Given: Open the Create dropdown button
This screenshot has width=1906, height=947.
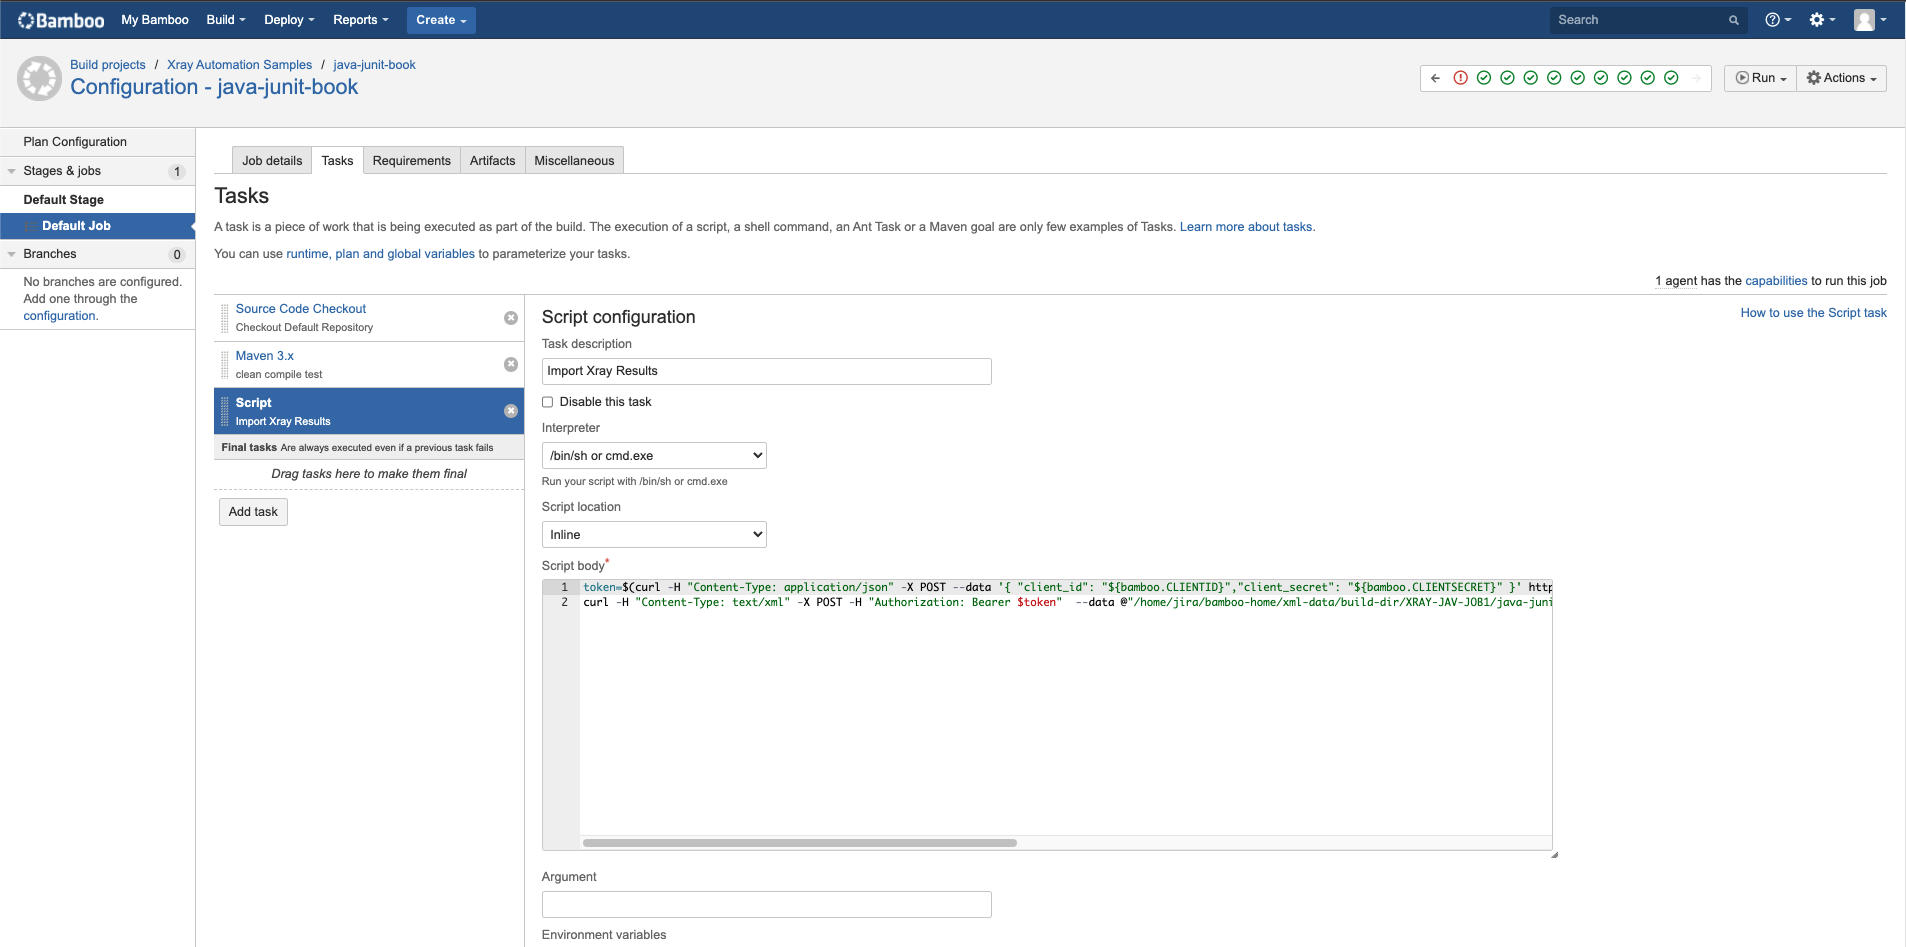Looking at the screenshot, I should (x=441, y=20).
